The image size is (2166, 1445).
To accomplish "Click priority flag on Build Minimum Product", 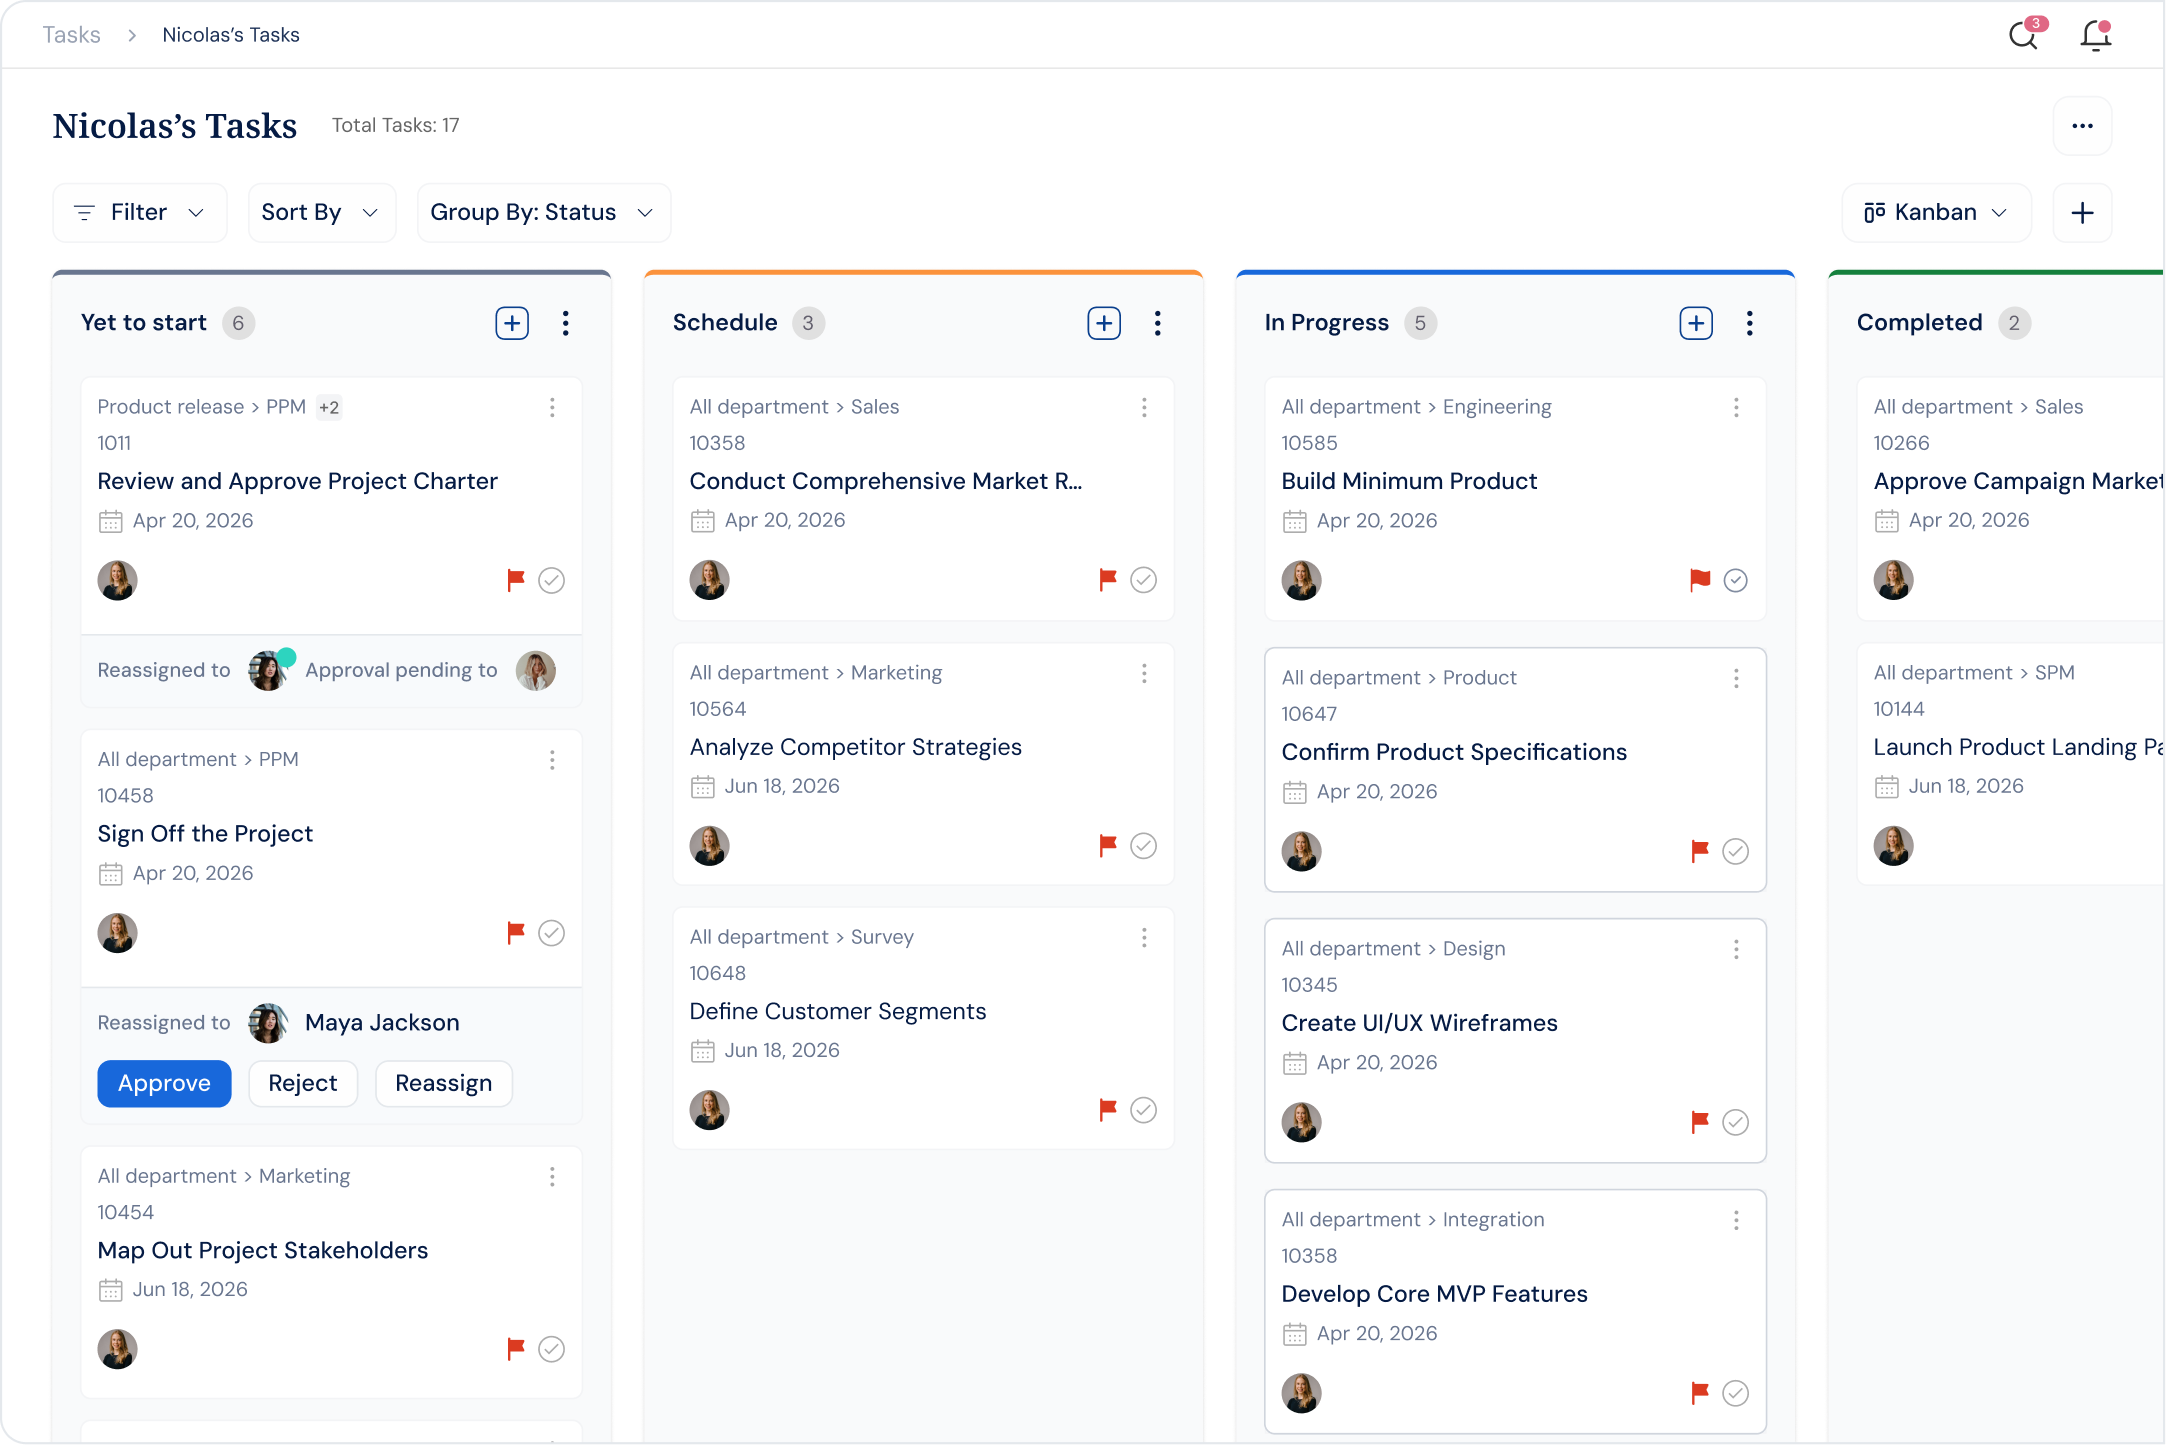I will pyautogui.click(x=1700, y=580).
